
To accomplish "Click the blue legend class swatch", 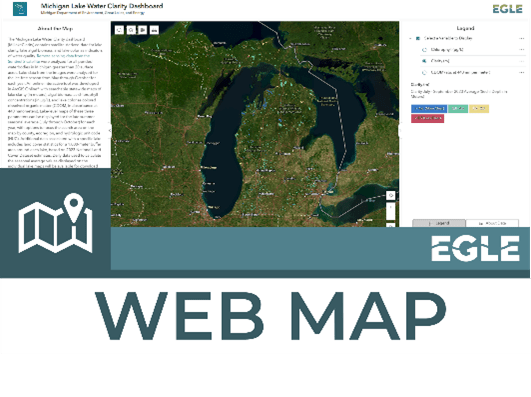I will [429, 108].
